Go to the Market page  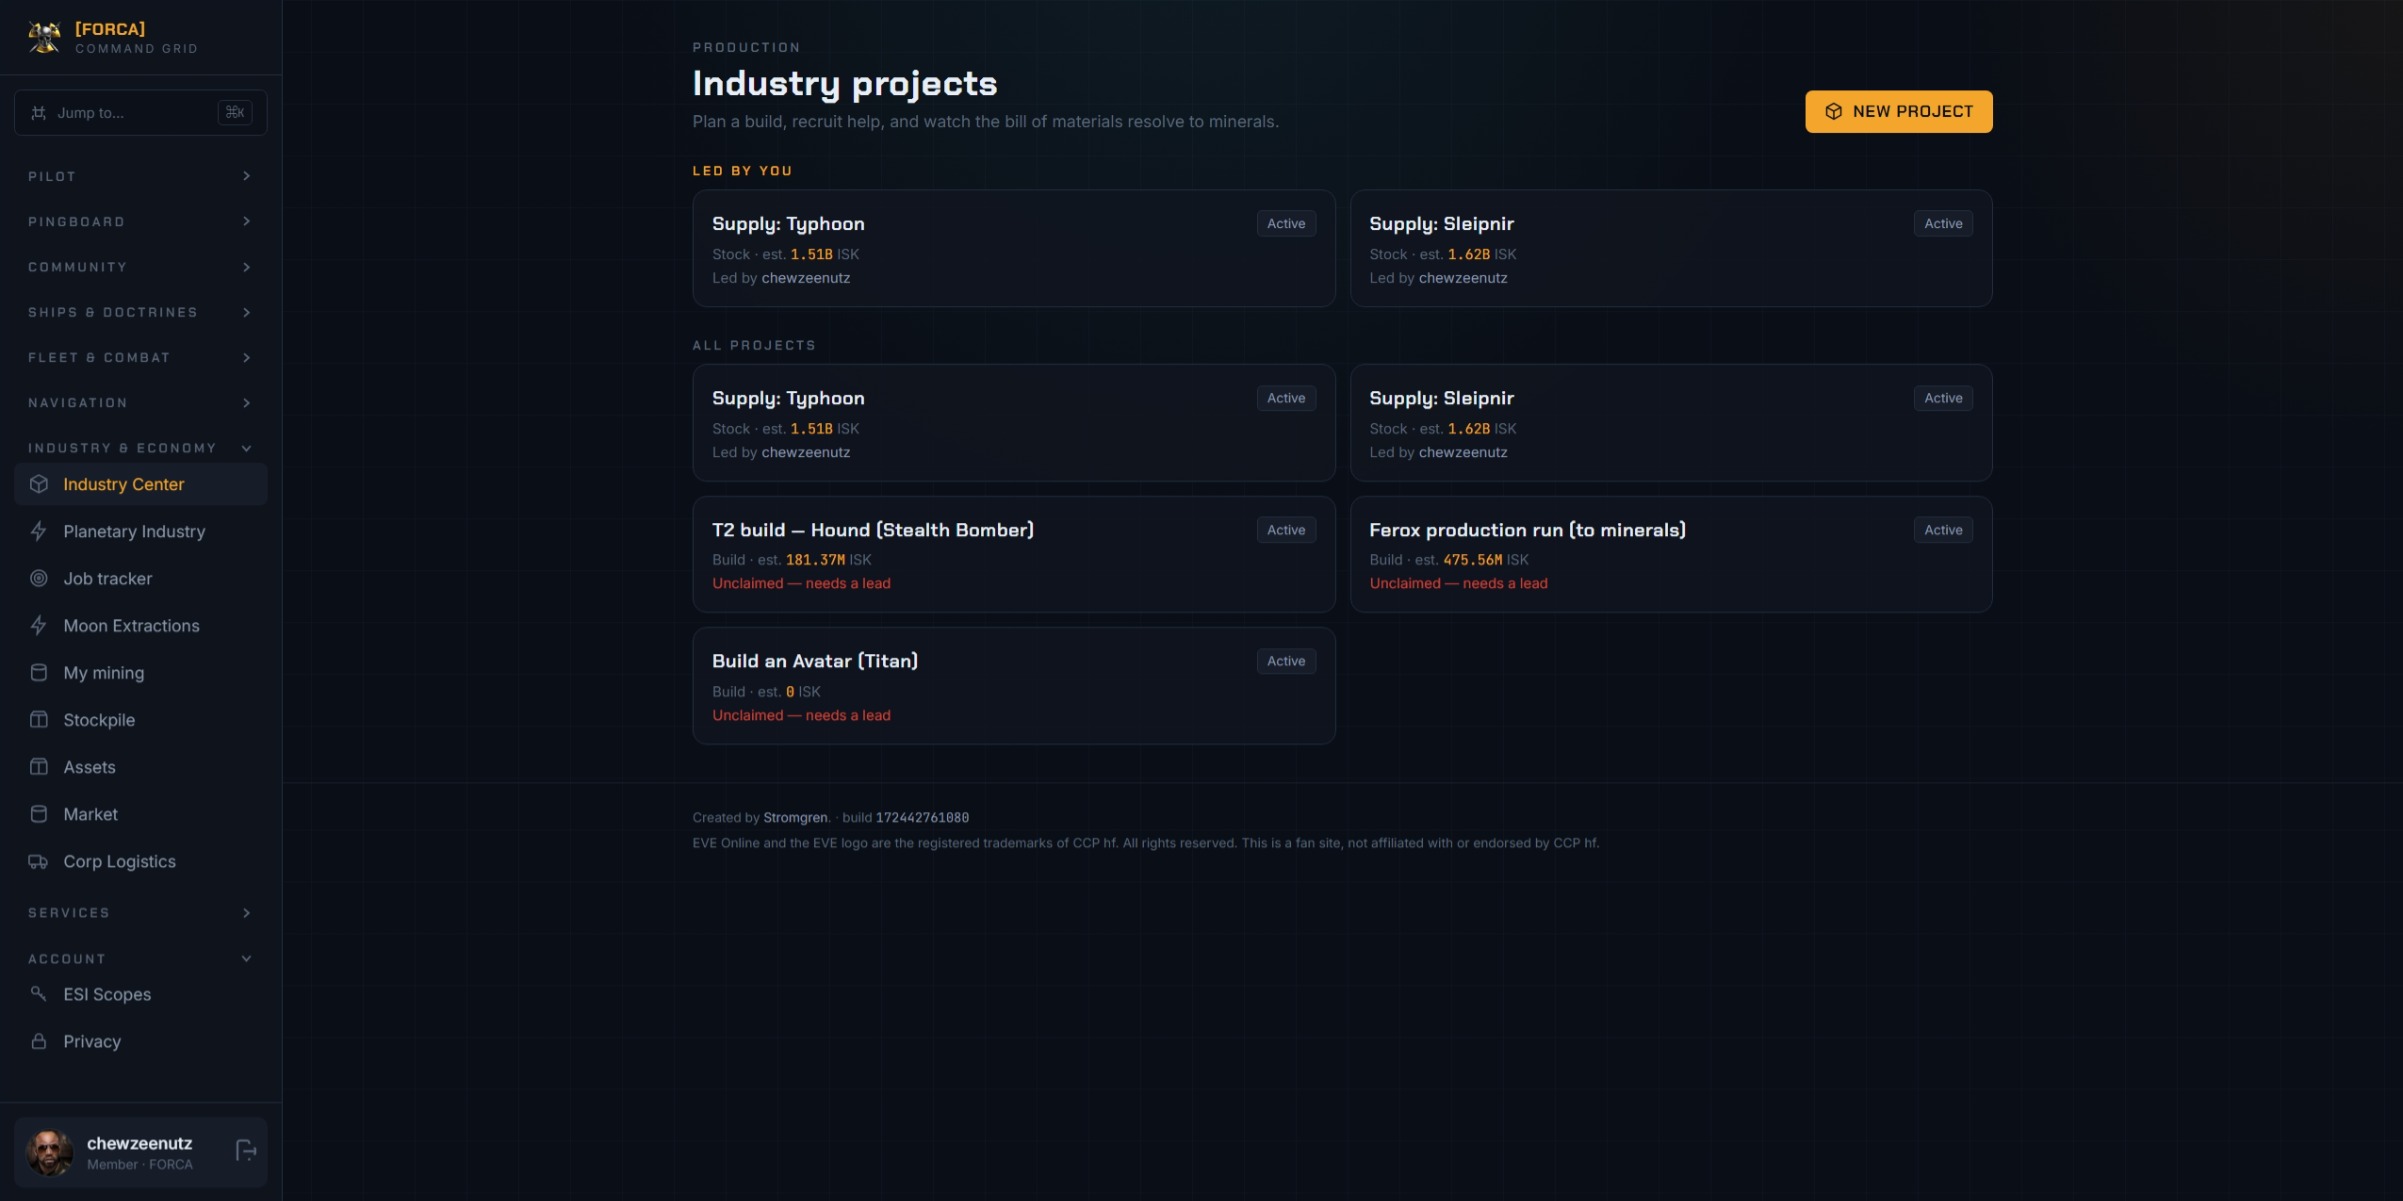(140, 813)
